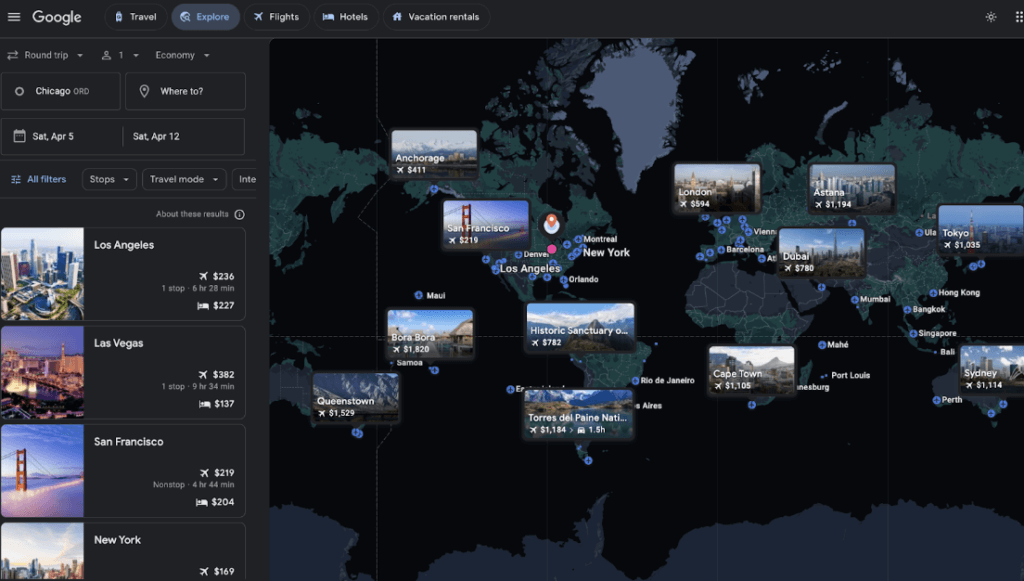Click the All filters sliders icon
This screenshot has width=1024, height=581.
[16, 179]
